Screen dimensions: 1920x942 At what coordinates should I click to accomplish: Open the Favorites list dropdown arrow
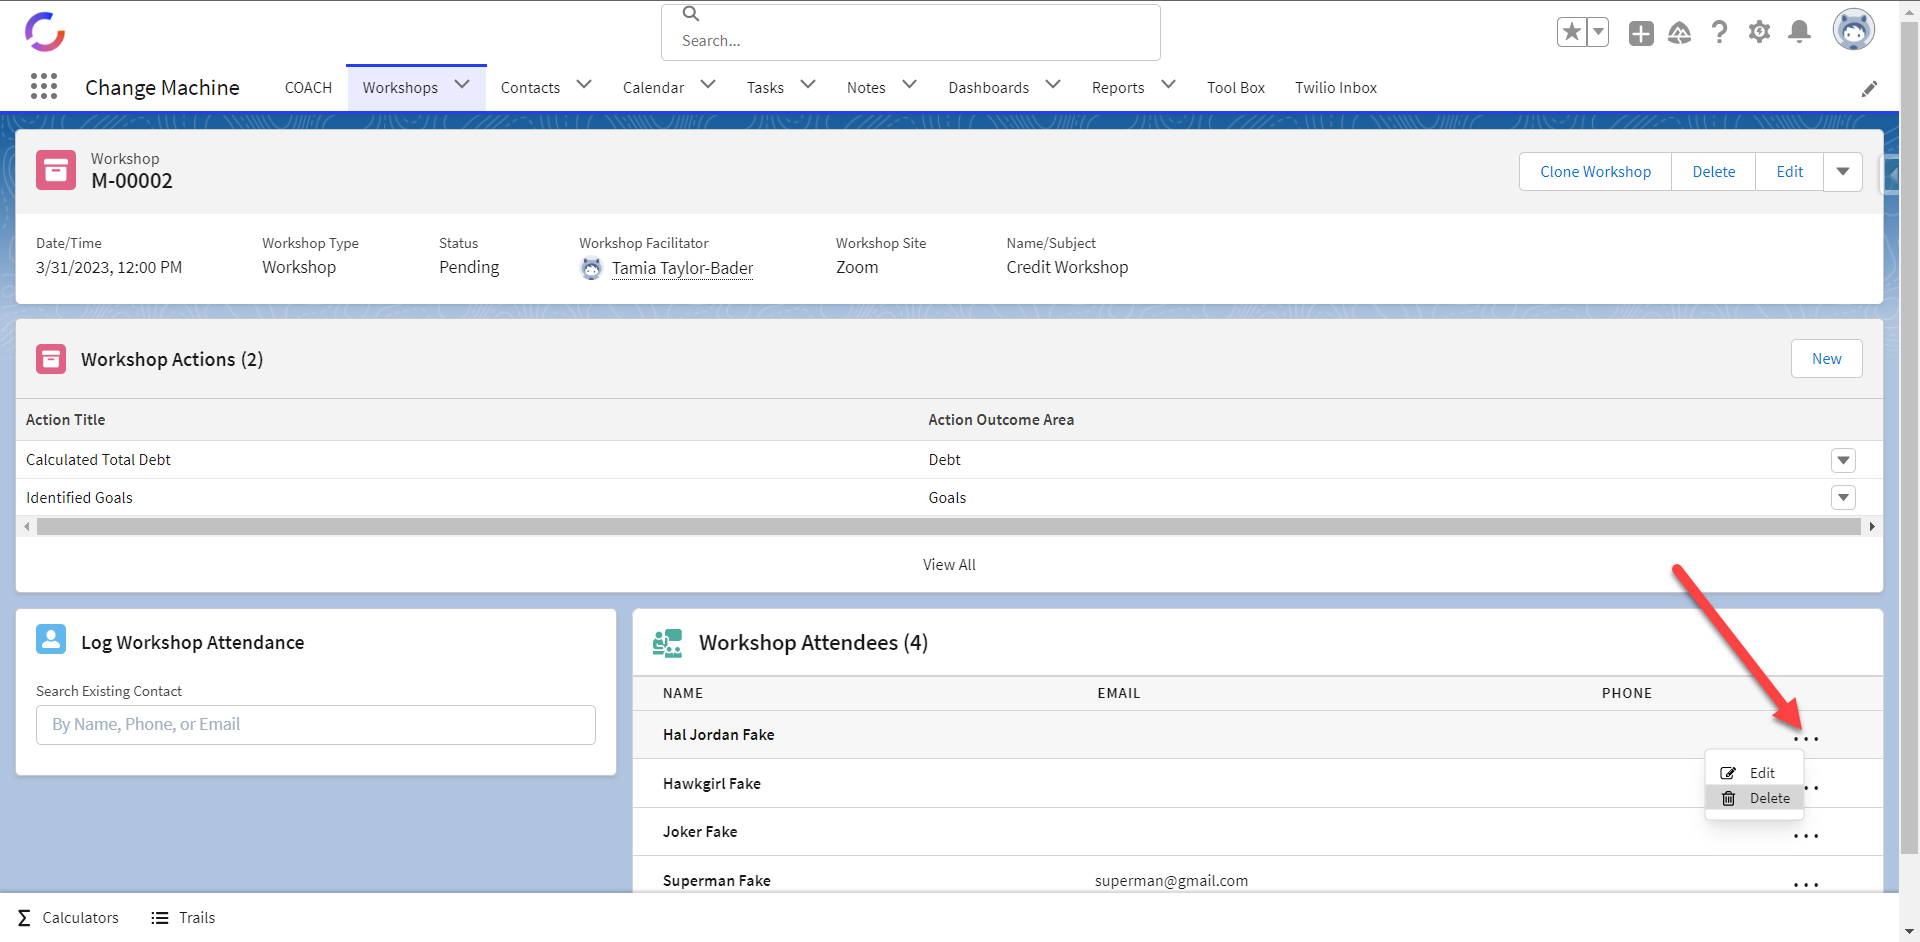click(x=1598, y=32)
